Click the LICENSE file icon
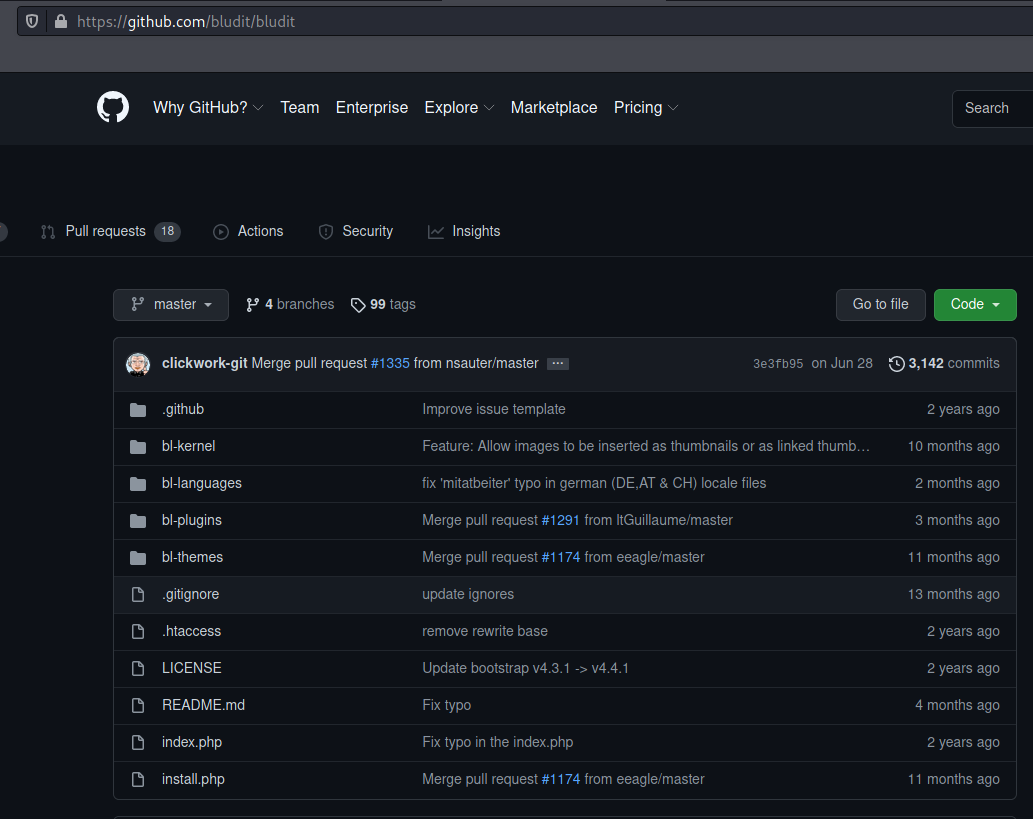The image size is (1033, 819). pos(138,668)
